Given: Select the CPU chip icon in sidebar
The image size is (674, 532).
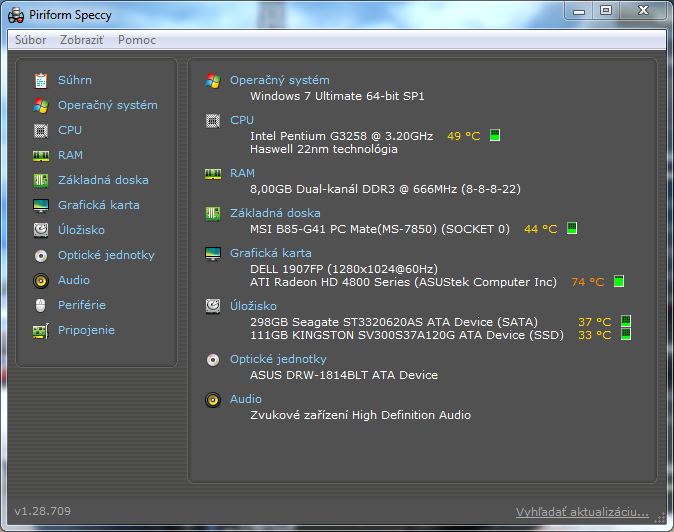Looking at the screenshot, I should (x=41, y=130).
